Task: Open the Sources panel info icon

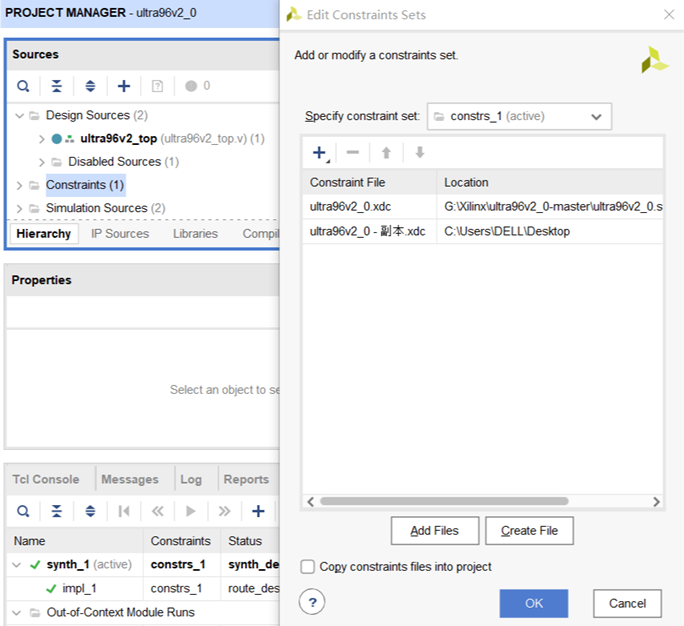Action: (x=157, y=86)
